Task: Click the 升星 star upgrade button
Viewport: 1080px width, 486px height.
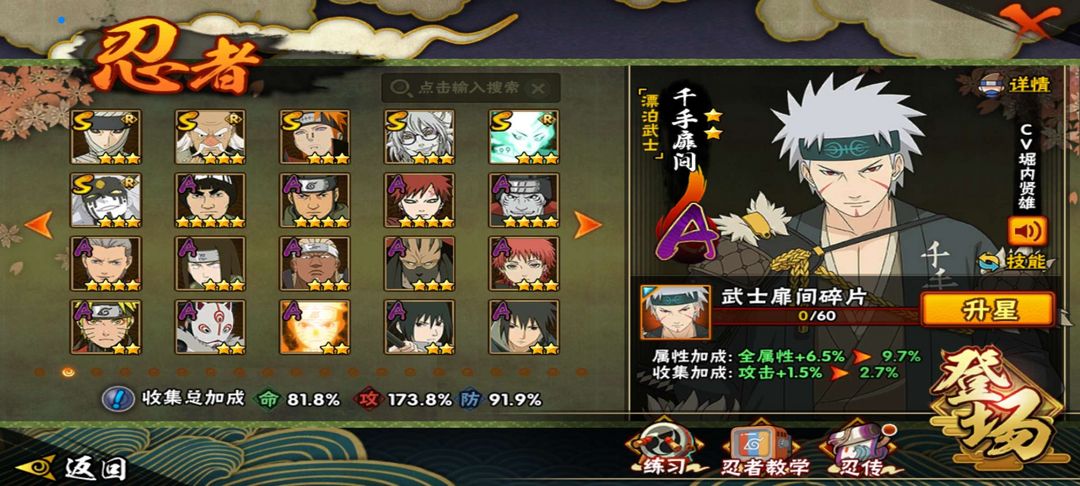Action: (x=987, y=310)
